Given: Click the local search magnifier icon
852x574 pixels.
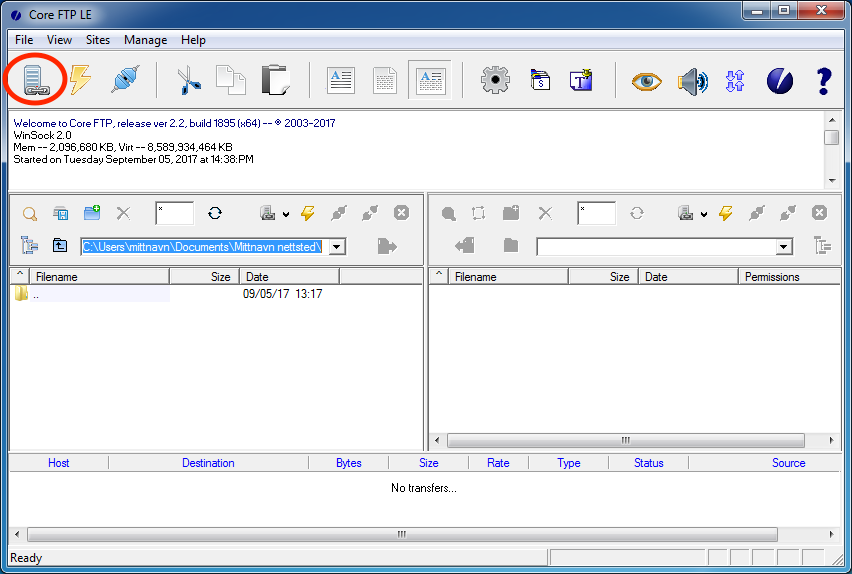Looking at the screenshot, I should click(x=30, y=213).
